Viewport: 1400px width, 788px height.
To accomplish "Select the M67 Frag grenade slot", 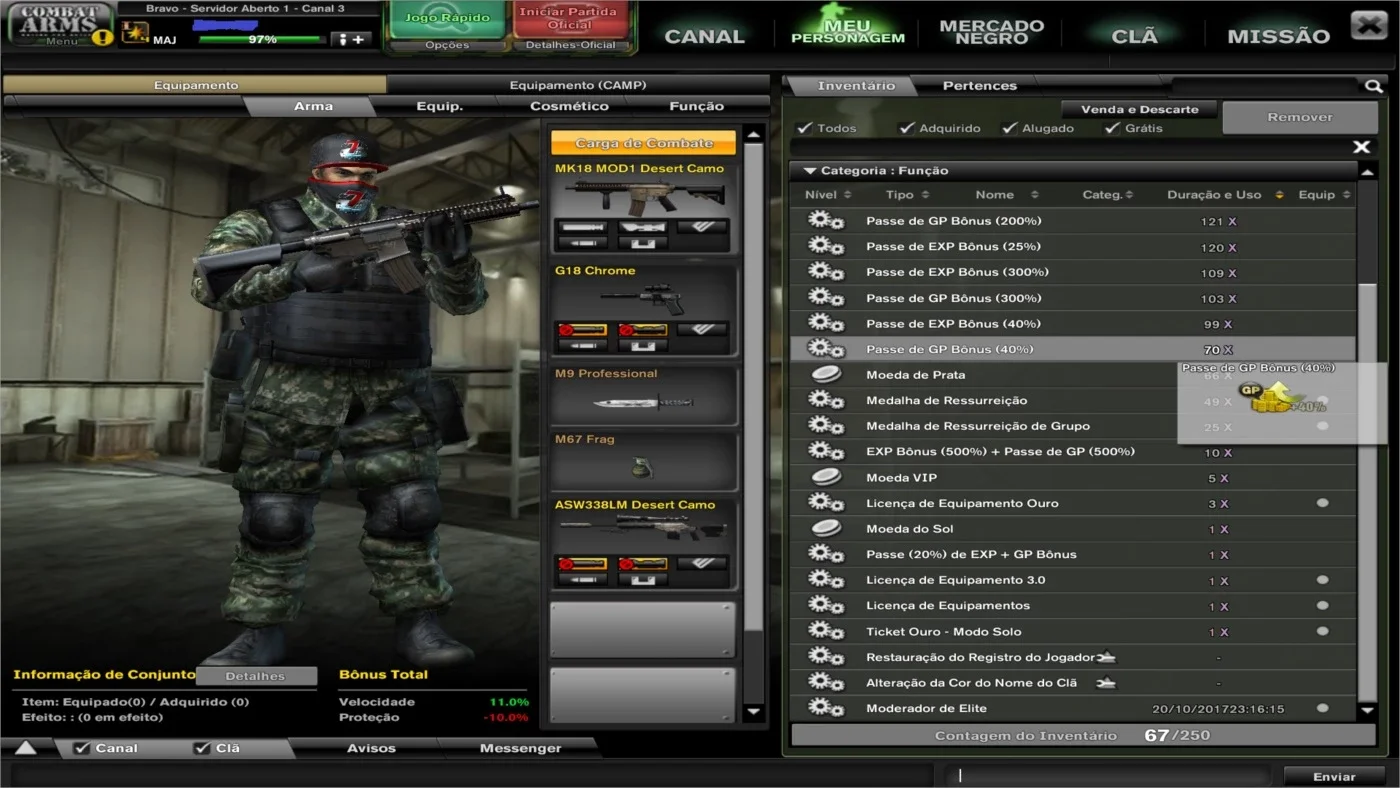I will point(643,461).
